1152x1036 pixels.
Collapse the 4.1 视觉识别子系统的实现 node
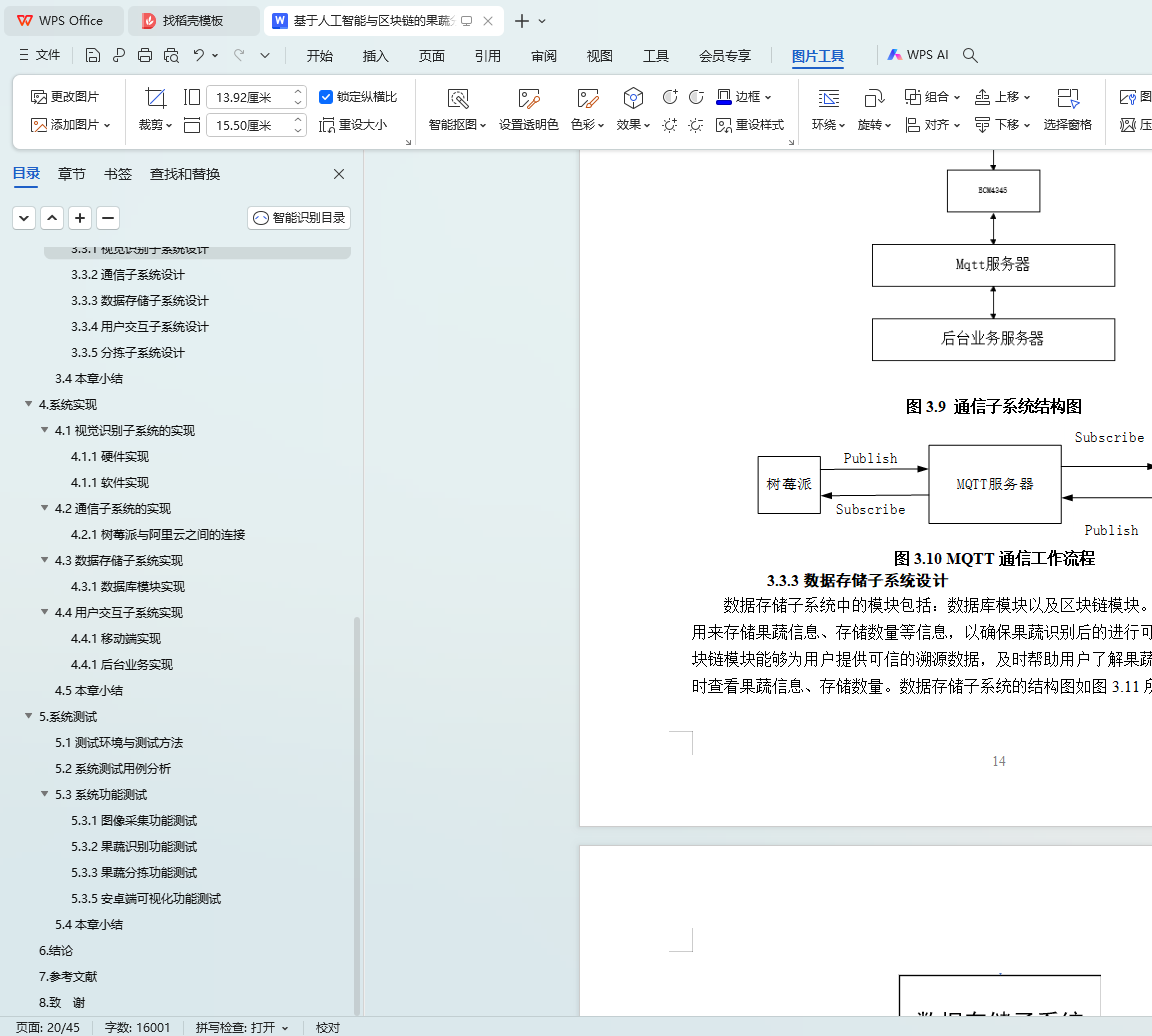coord(45,430)
